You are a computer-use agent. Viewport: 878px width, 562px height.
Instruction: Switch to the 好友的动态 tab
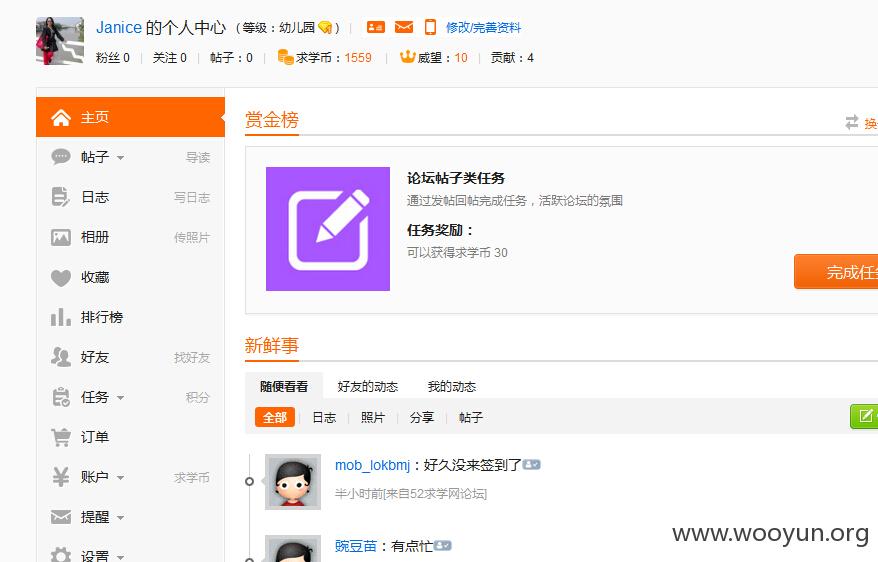(367, 387)
